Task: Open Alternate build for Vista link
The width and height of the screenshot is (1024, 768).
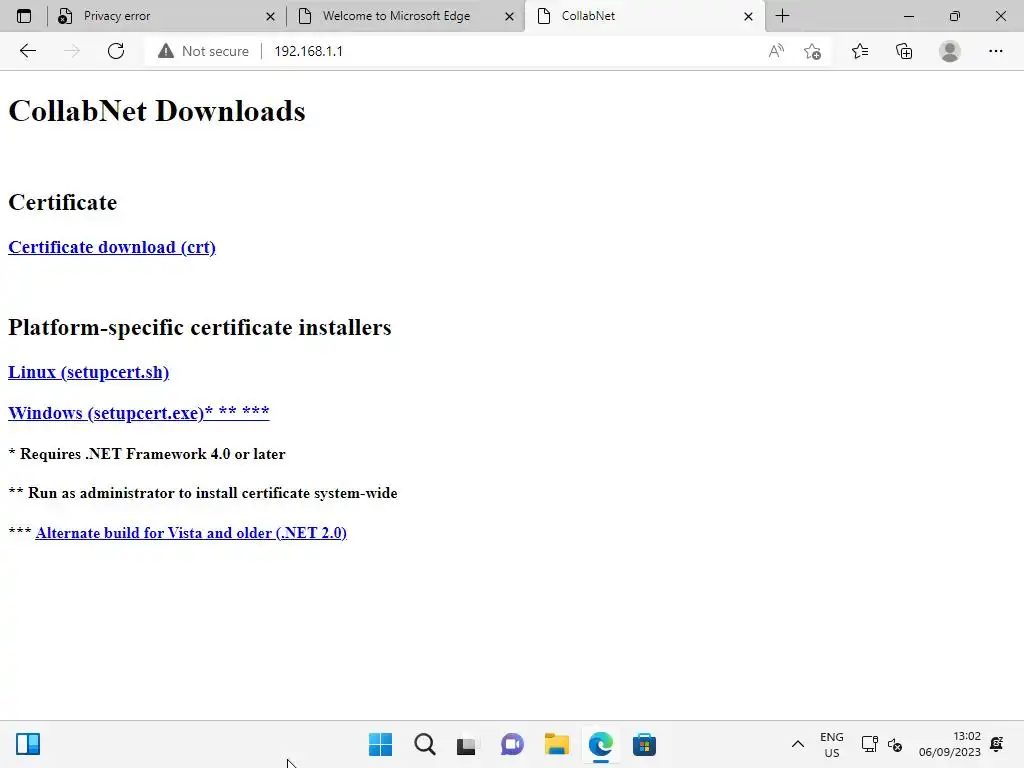Action: click(191, 533)
